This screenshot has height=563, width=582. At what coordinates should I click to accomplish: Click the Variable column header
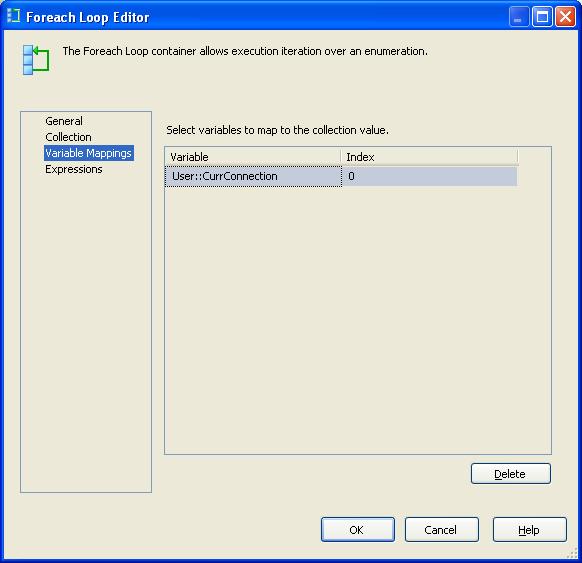tap(253, 157)
